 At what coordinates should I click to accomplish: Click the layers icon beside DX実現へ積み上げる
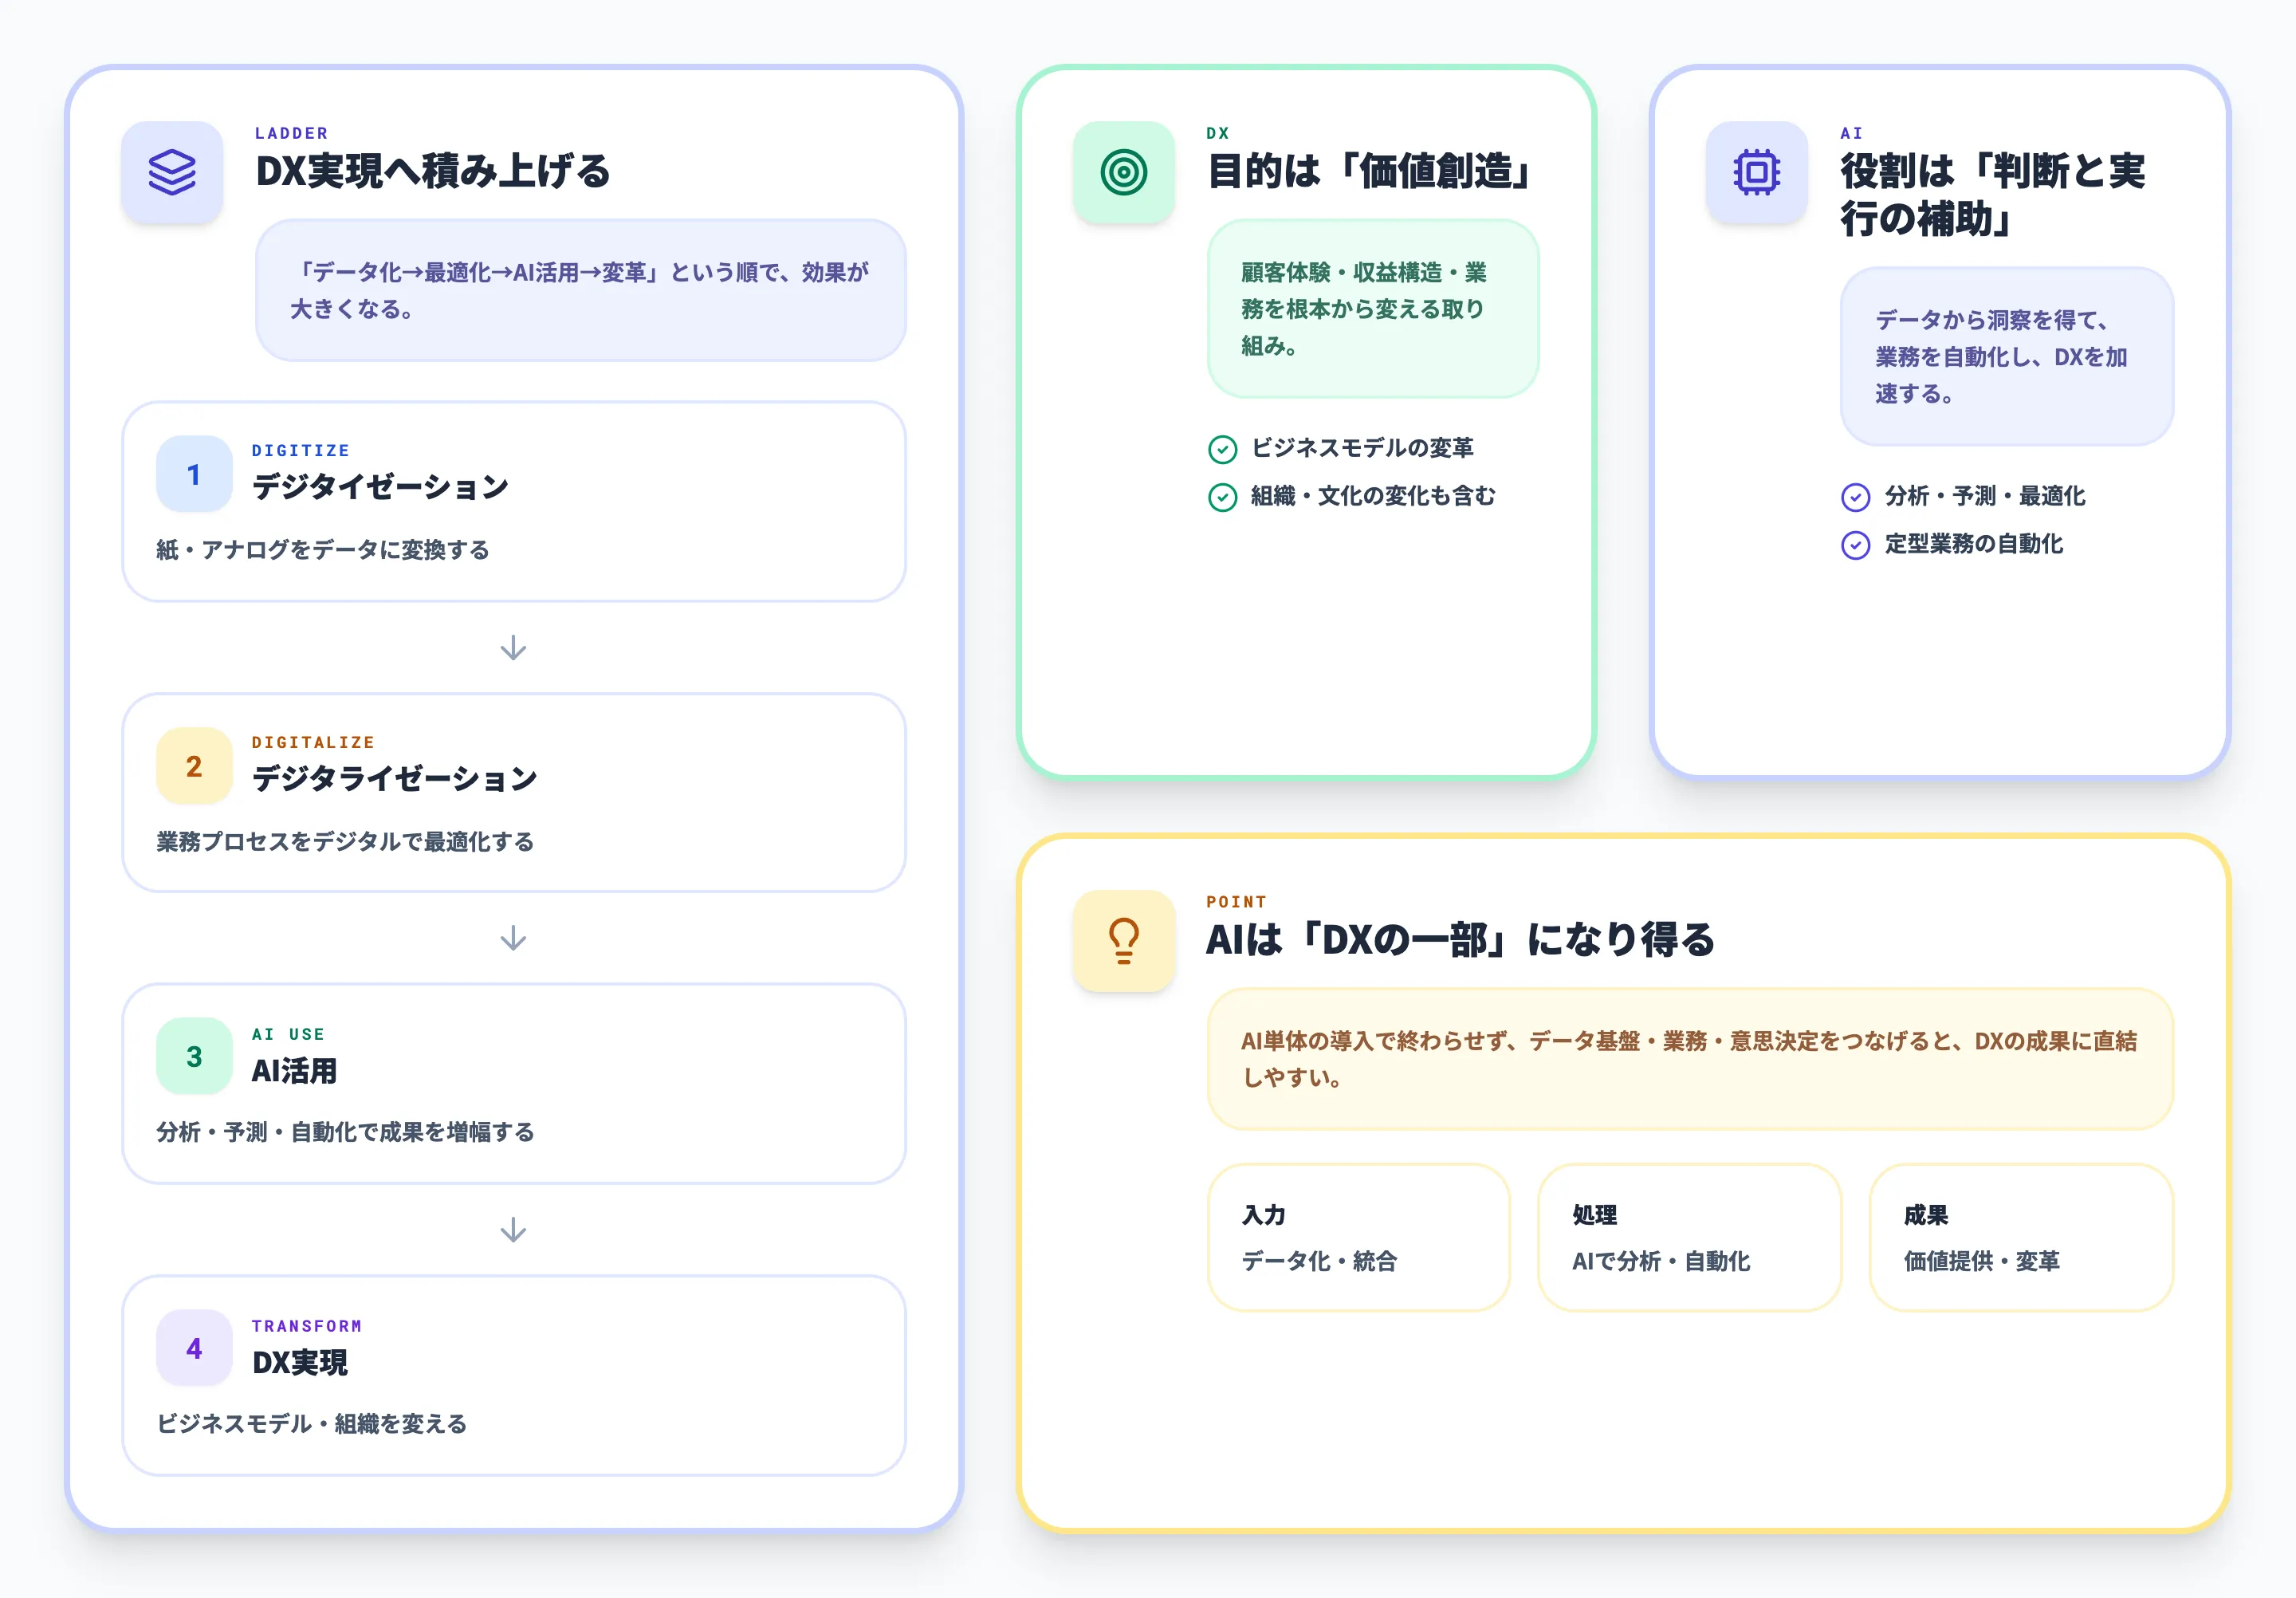coord(171,172)
